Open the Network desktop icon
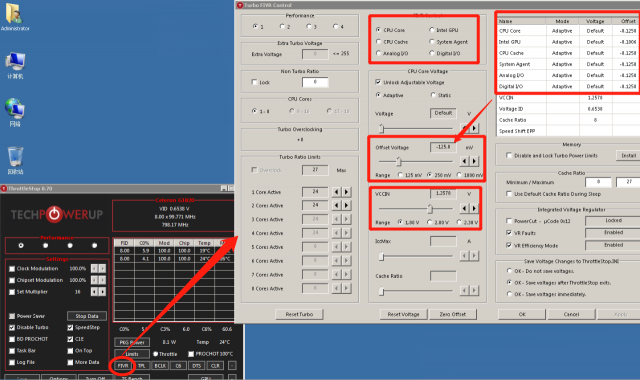The width and height of the screenshot is (640, 380). [x=15, y=112]
